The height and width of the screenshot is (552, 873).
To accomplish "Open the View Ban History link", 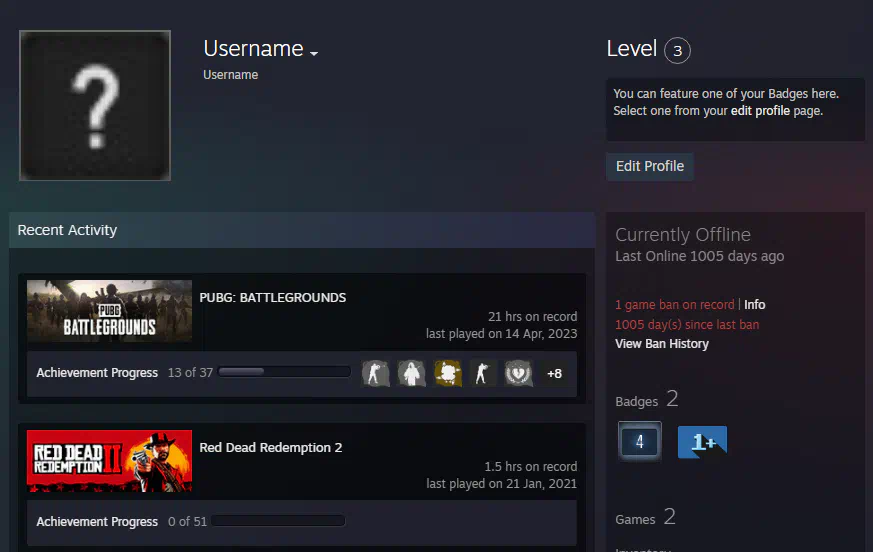I will 662,344.
